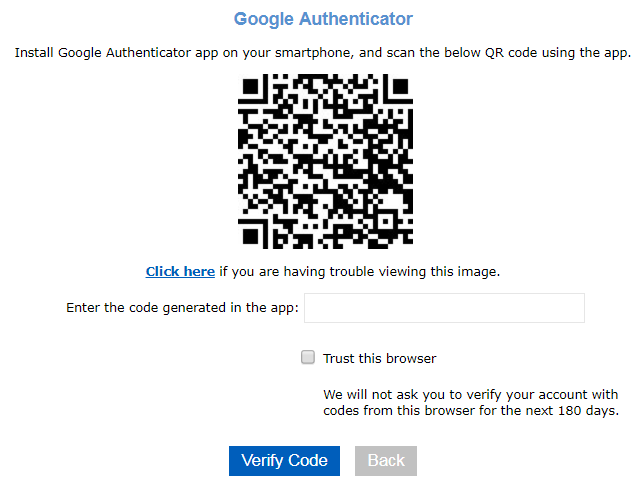635x488 pixels.
Task: Click the "Trust this browser" label text
Action: (x=379, y=358)
